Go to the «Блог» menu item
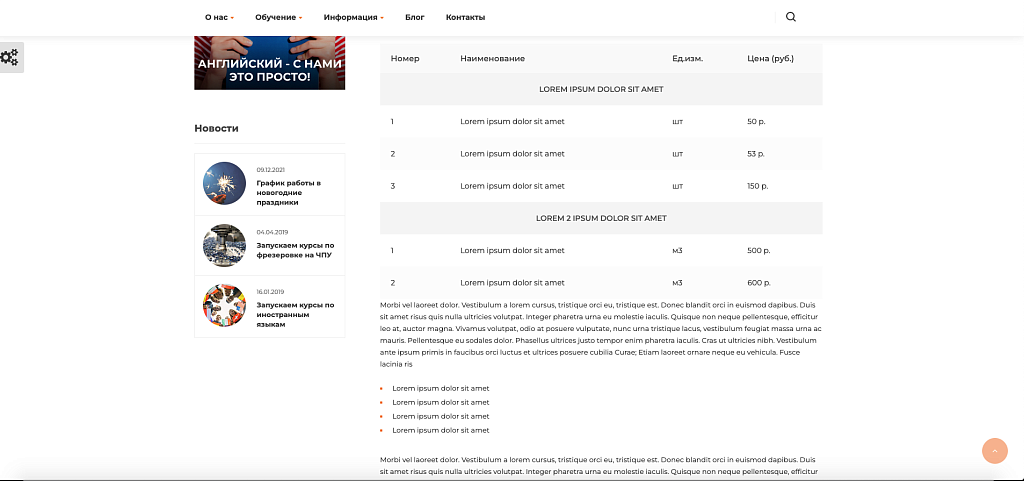Viewport: 1024px width, 481px height. coord(415,18)
